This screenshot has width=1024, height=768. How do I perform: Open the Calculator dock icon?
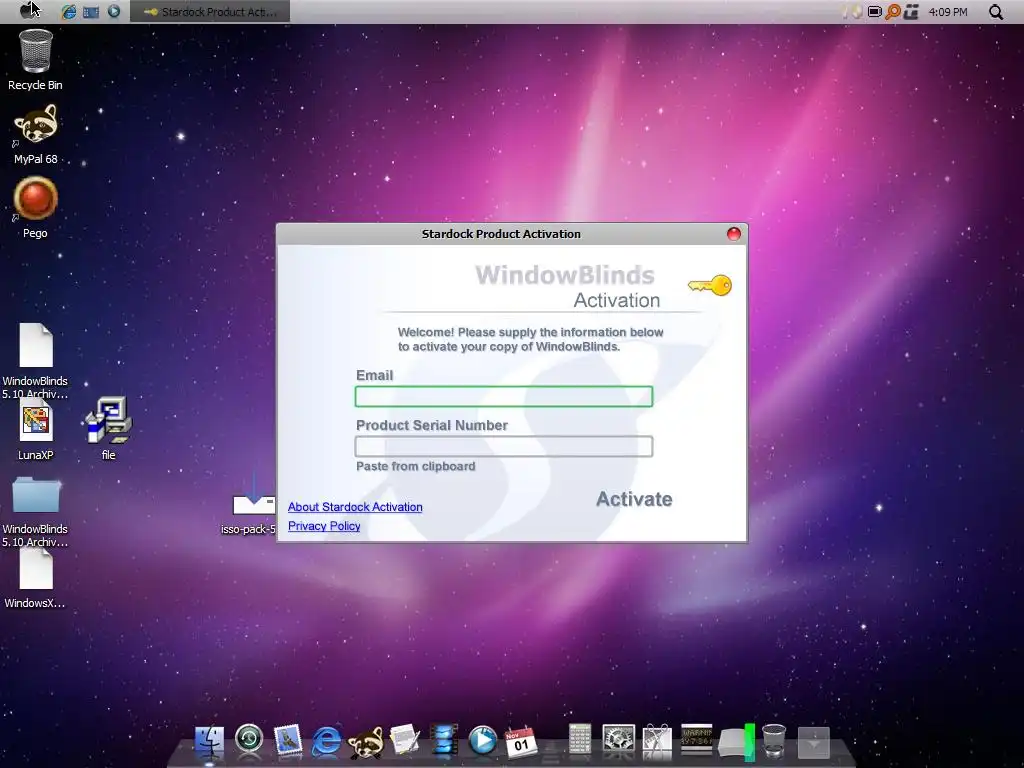click(x=579, y=741)
